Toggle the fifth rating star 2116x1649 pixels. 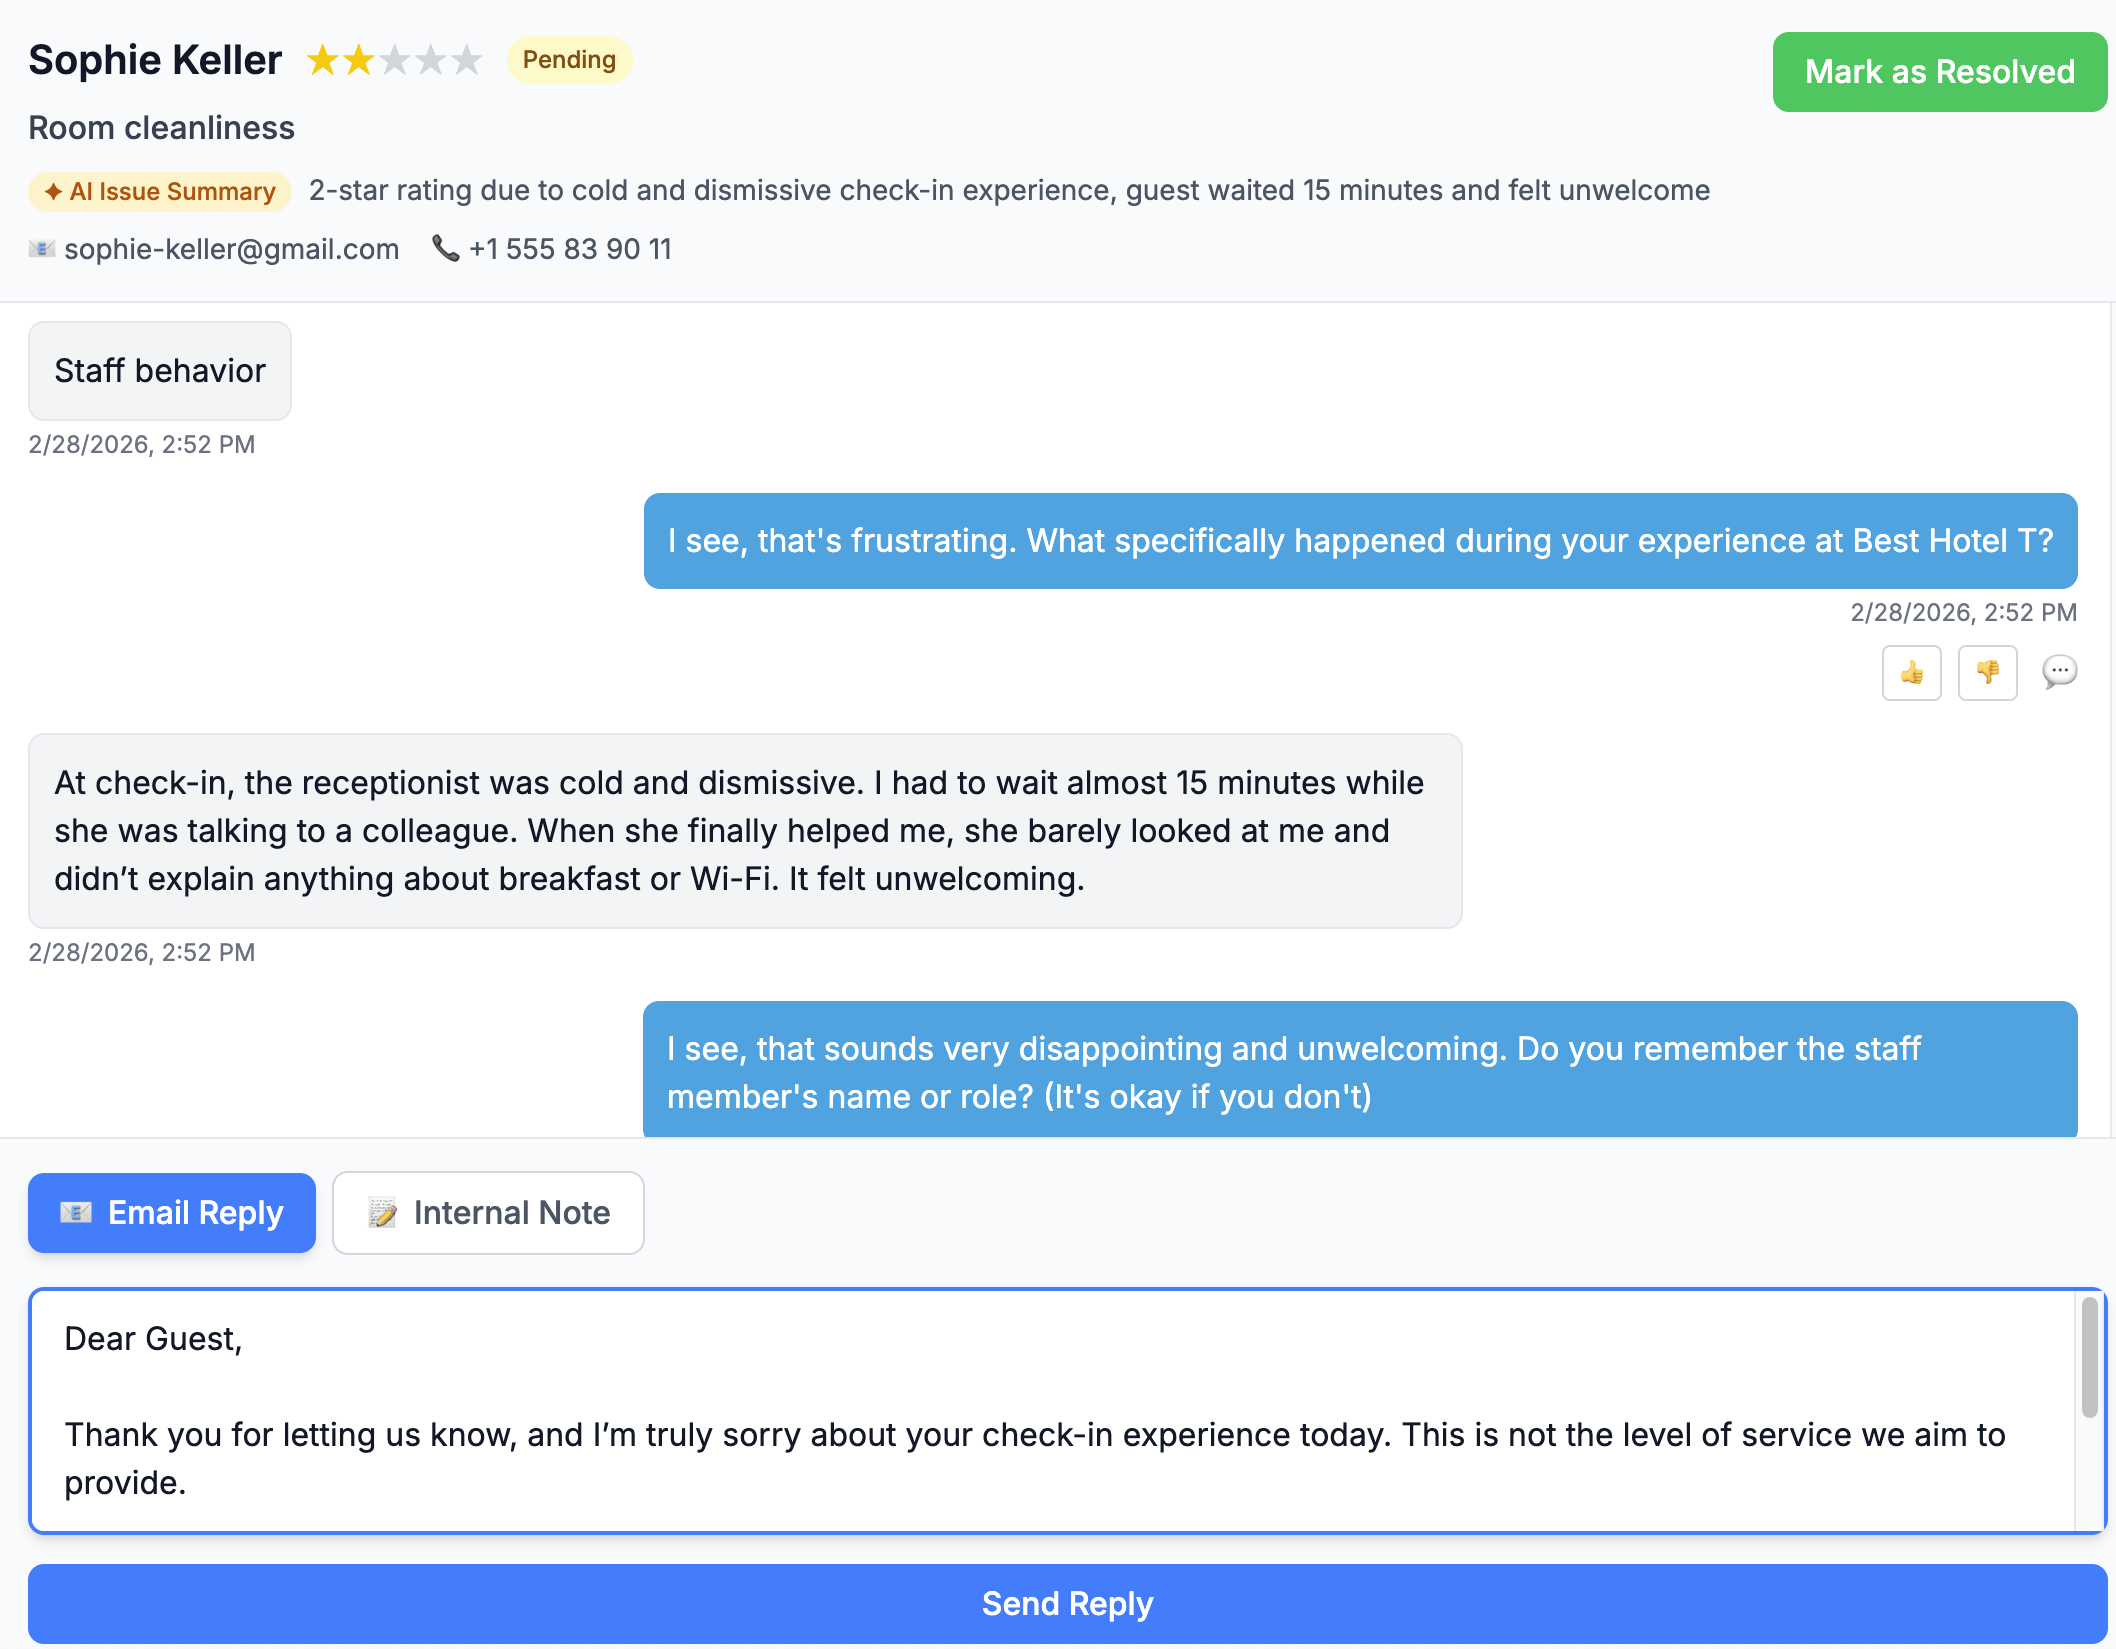[x=467, y=60]
